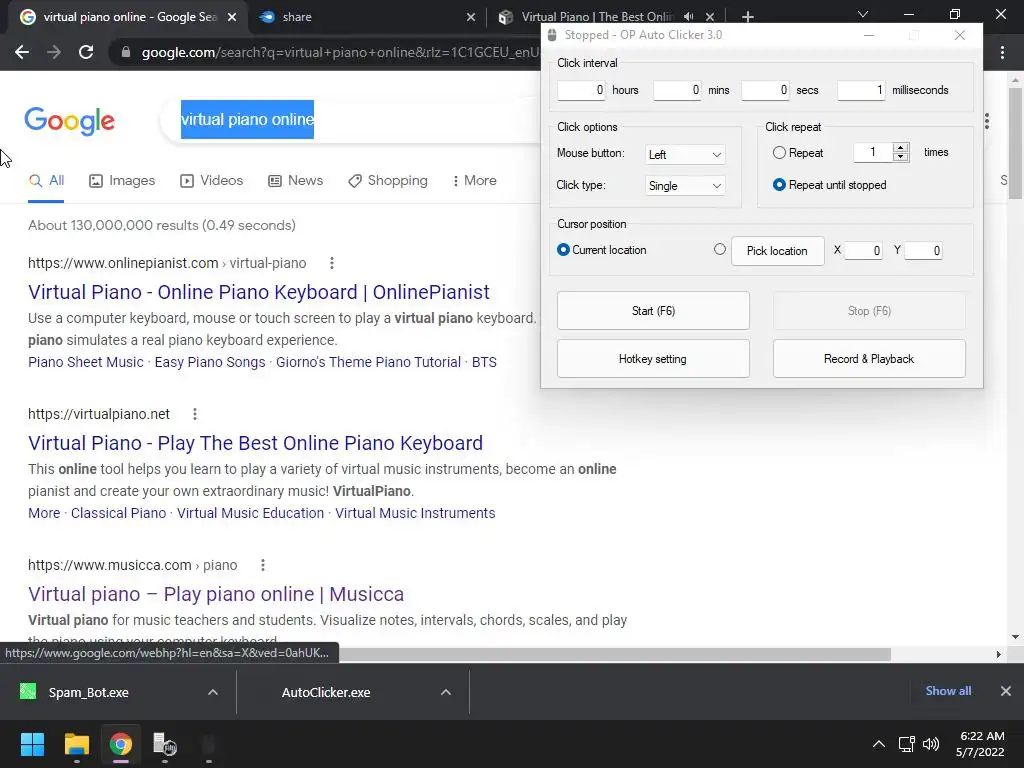The height and width of the screenshot is (768, 1024).
Task: Open options for virtualpiano.net result
Action: click(x=195, y=414)
